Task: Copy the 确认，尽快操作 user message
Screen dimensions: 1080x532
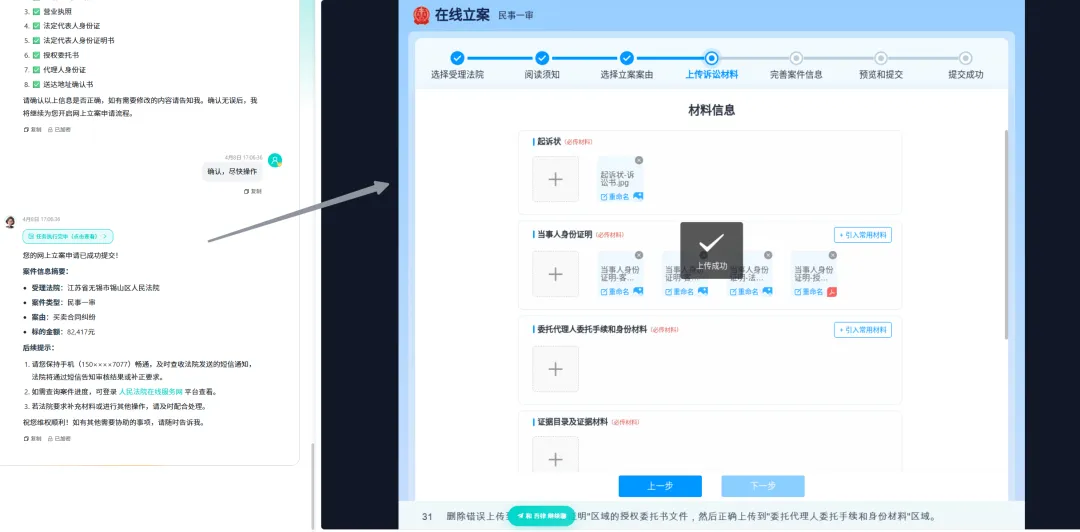Action: pyautogui.click(x=253, y=191)
